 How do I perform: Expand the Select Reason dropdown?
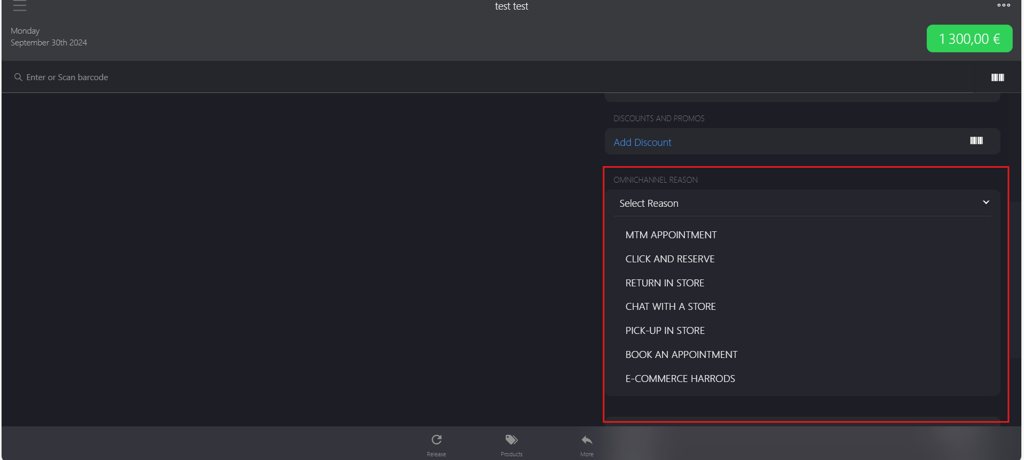coord(802,203)
